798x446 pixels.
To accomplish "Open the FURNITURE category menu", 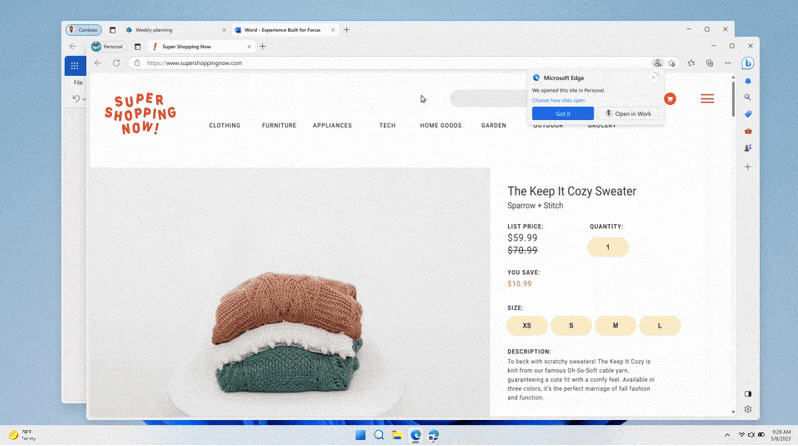I will tap(279, 125).
